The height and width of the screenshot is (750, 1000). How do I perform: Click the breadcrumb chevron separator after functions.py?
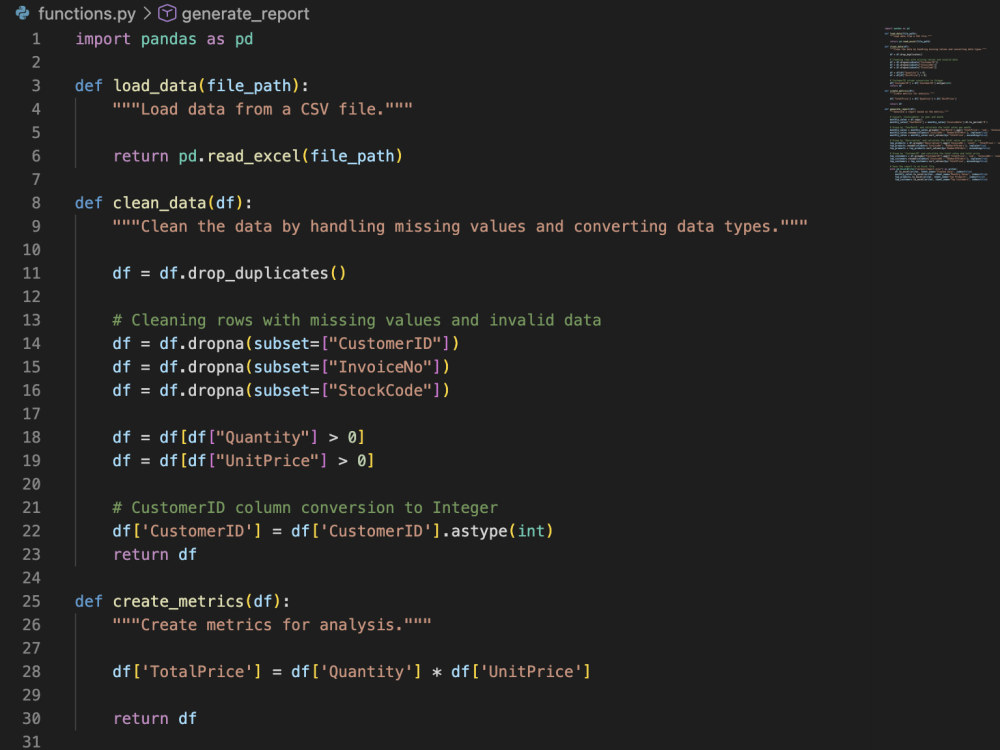(147, 13)
